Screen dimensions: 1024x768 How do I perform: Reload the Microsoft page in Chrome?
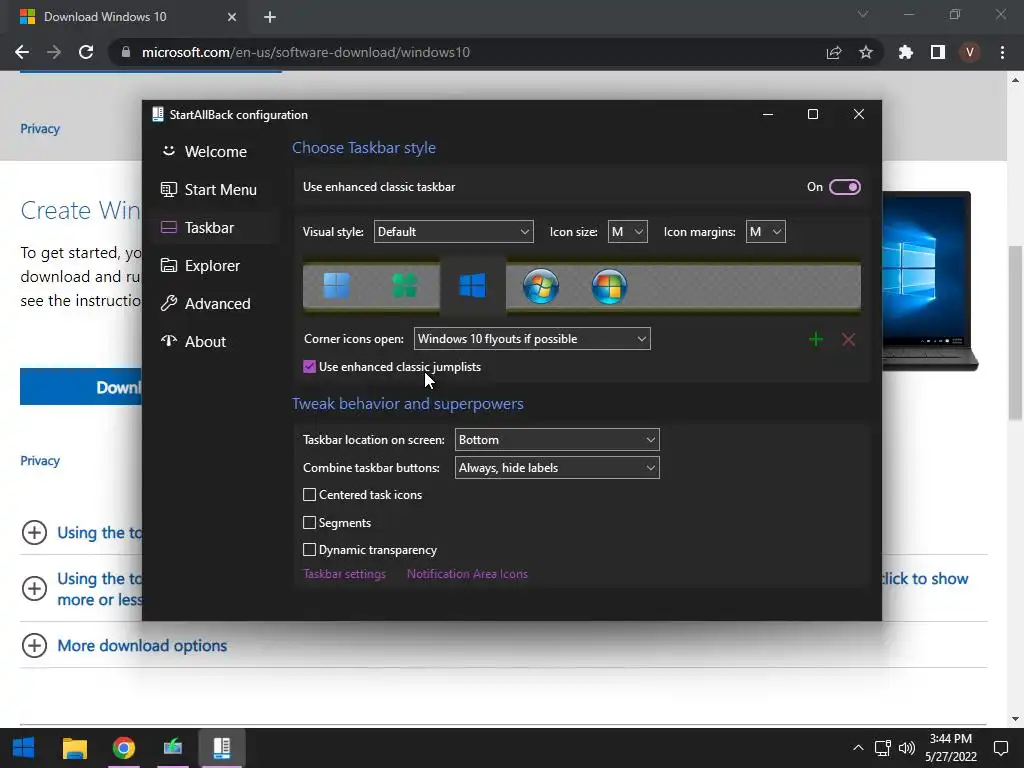[x=86, y=52]
